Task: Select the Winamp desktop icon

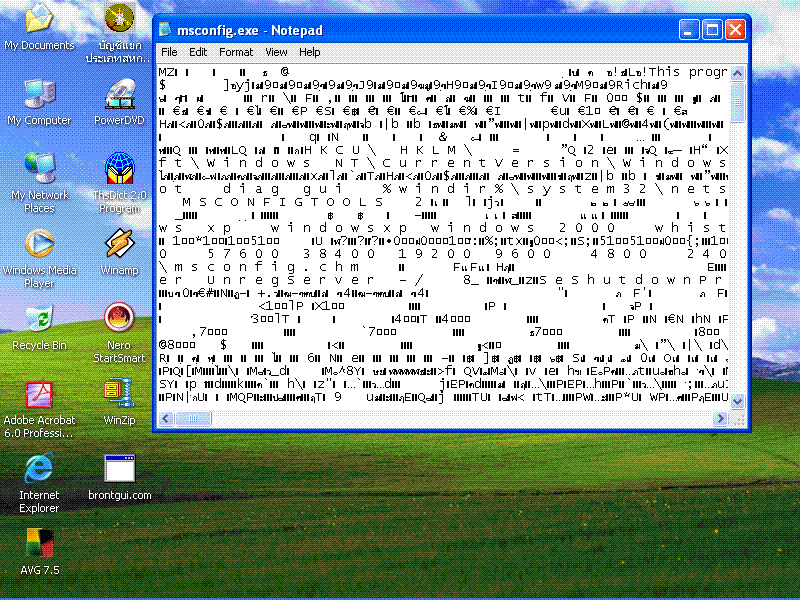Action: (x=119, y=252)
